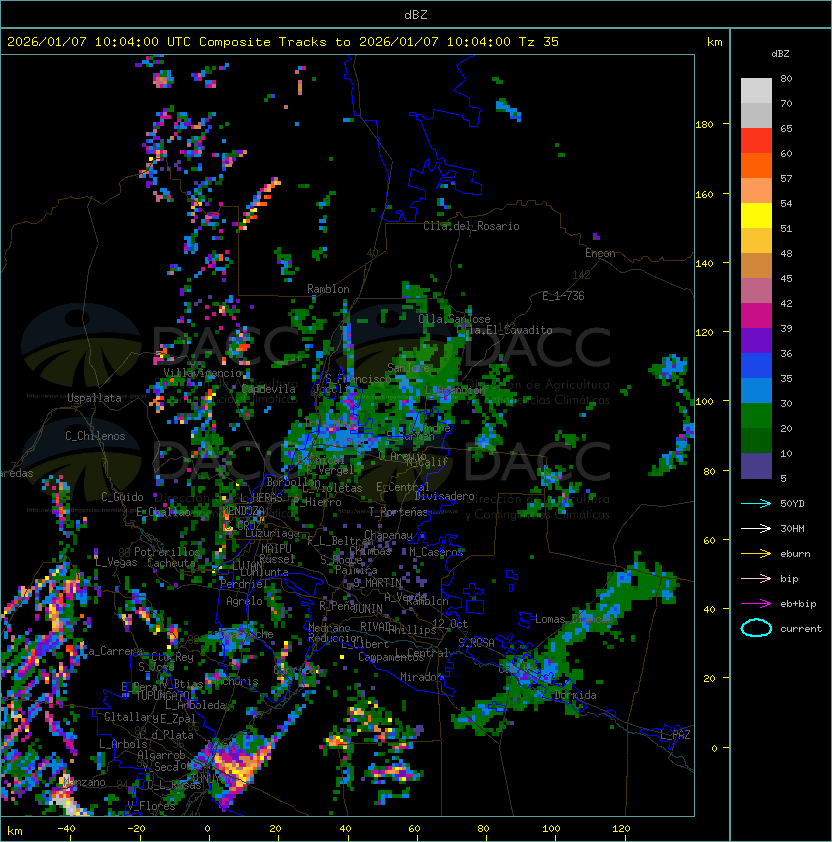
Task: Click the 'TUPUNGATO' map label
Action: 161,695
